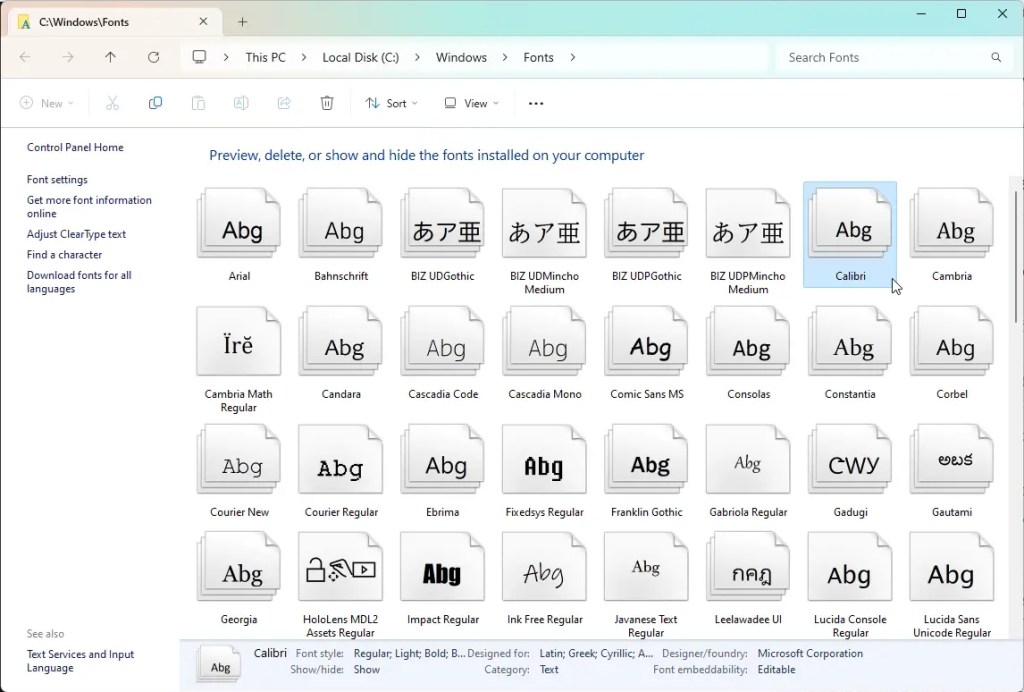
Task: Select the Cascadia Code font icon
Action: tap(443, 341)
